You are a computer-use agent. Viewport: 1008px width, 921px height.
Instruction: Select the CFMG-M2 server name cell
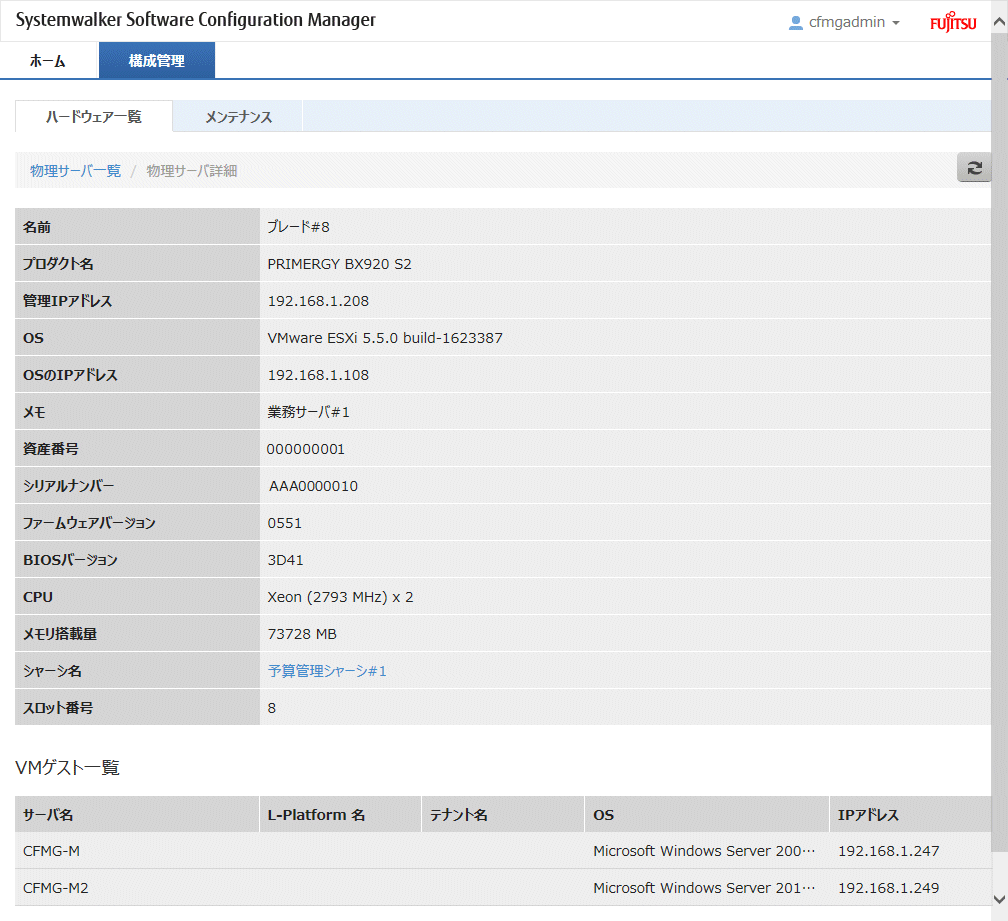coord(137,888)
